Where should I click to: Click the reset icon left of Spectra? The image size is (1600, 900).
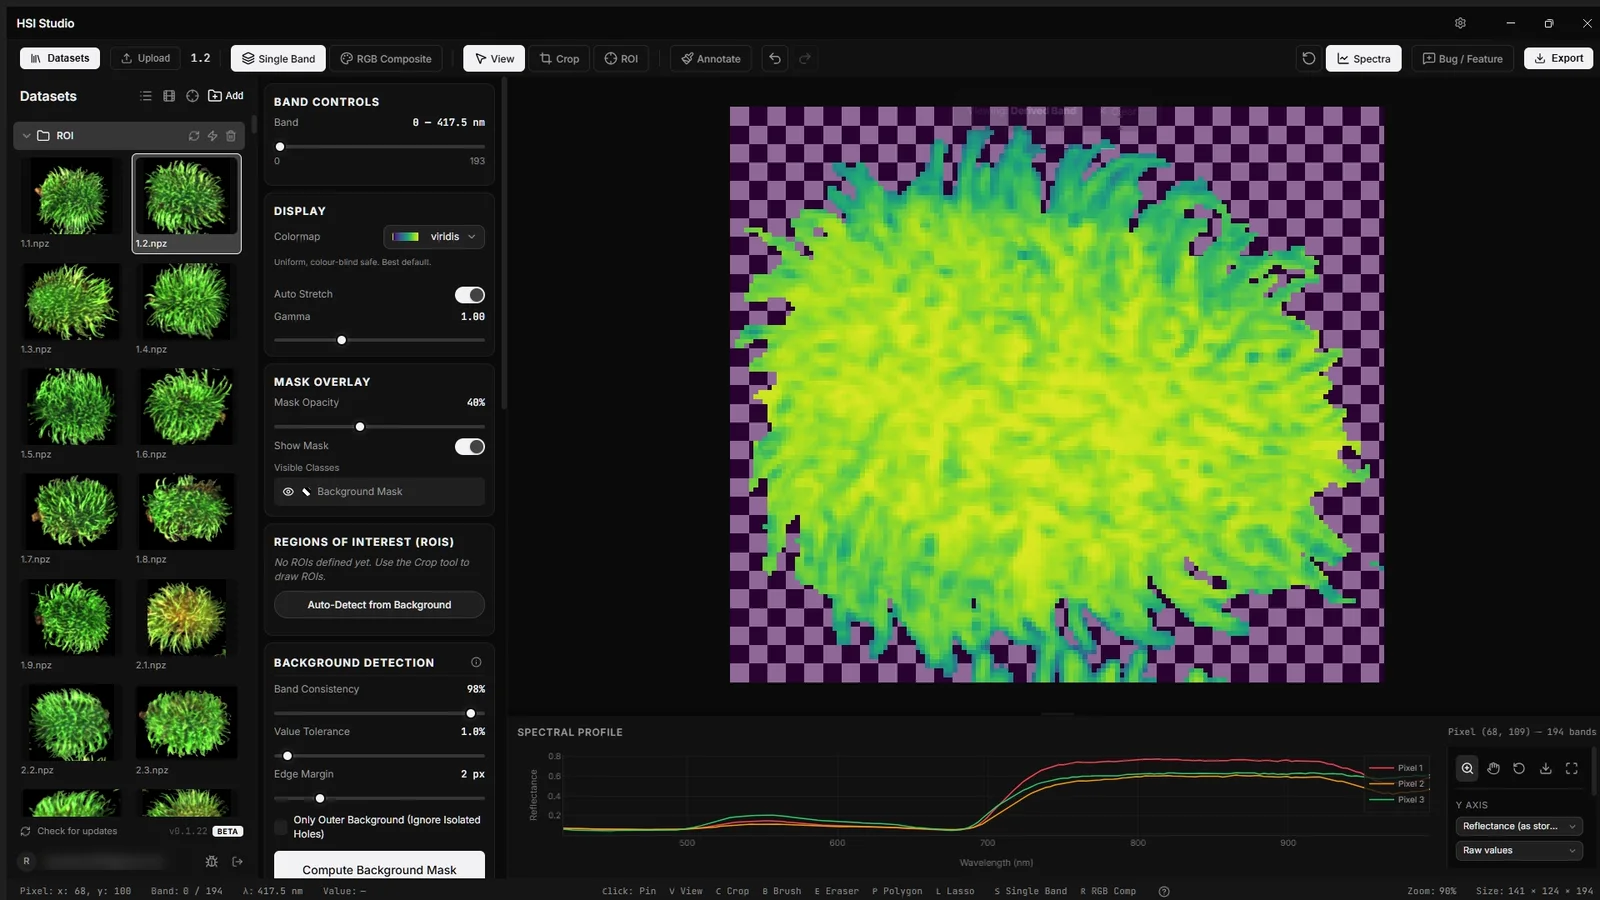coord(1308,58)
